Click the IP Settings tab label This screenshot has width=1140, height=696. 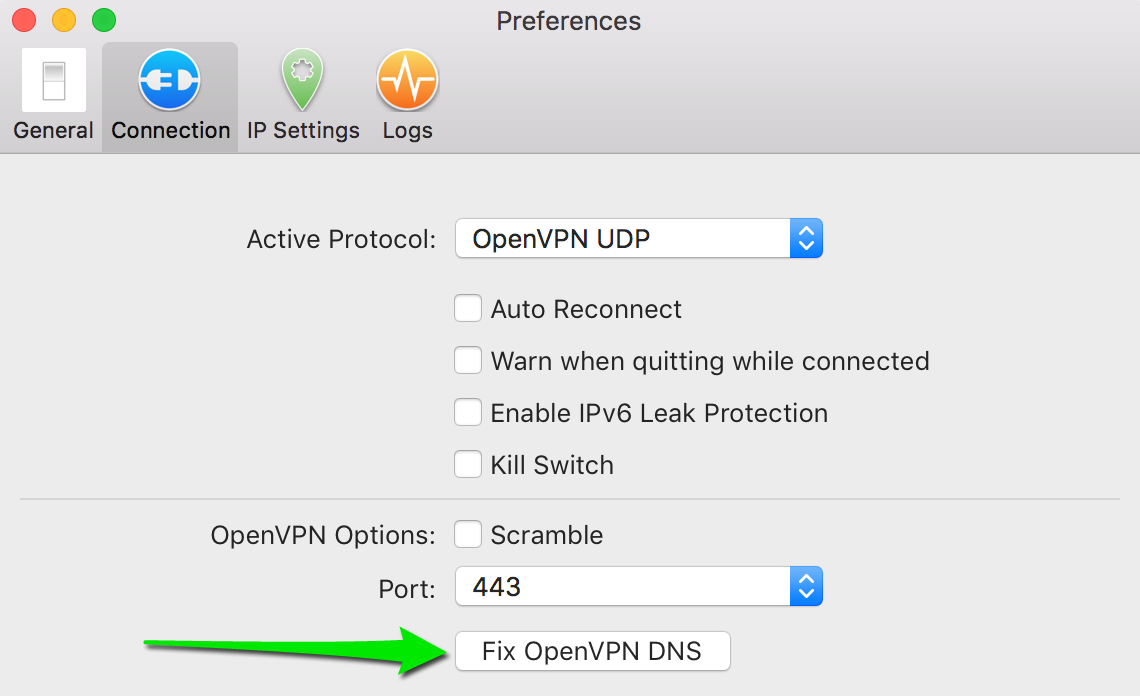tap(303, 131)
